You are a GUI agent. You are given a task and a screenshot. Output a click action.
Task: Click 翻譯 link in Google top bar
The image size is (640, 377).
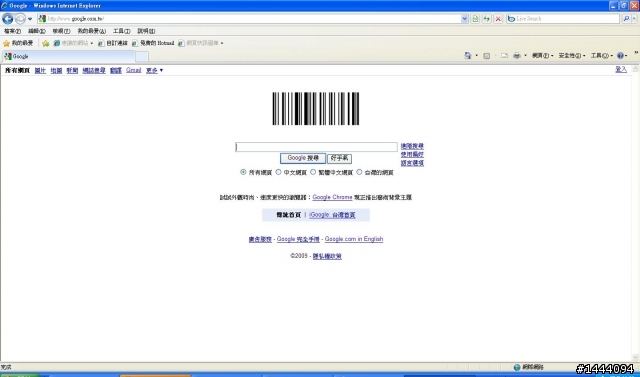pyautogui.click(x=116, y=71)
